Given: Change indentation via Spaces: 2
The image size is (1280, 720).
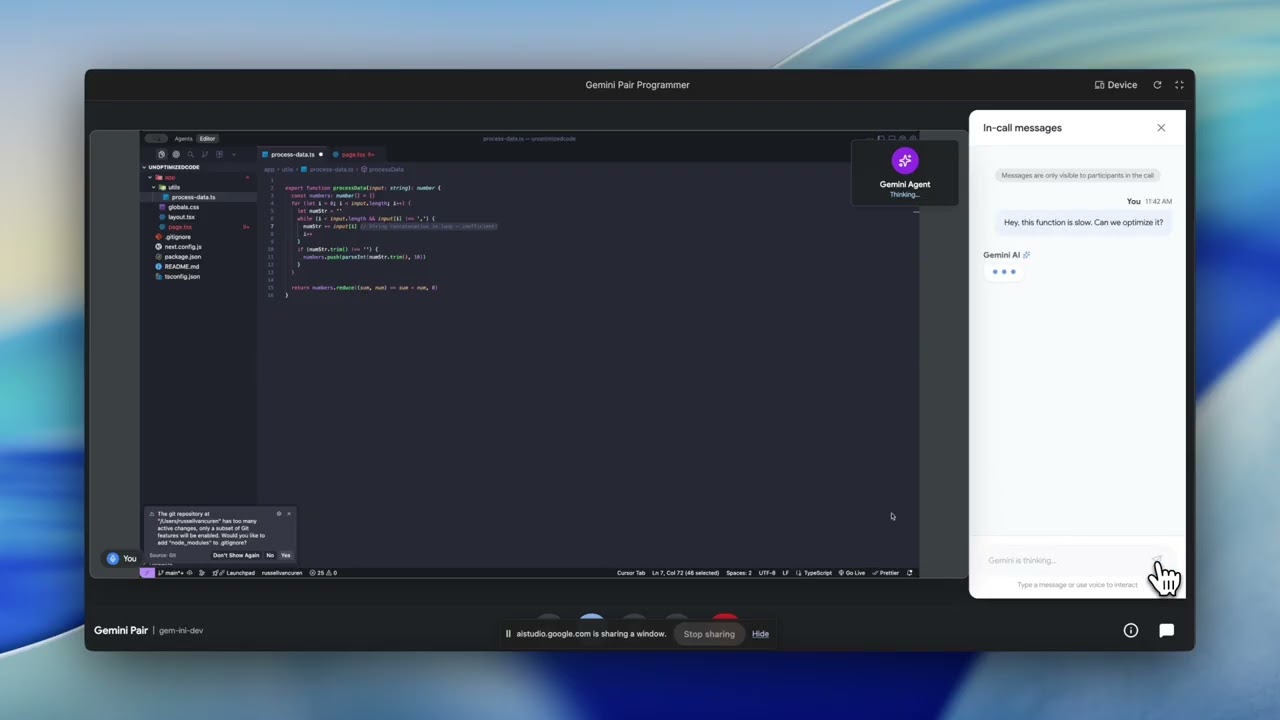Looking at the screenshot, I should 739,573.
